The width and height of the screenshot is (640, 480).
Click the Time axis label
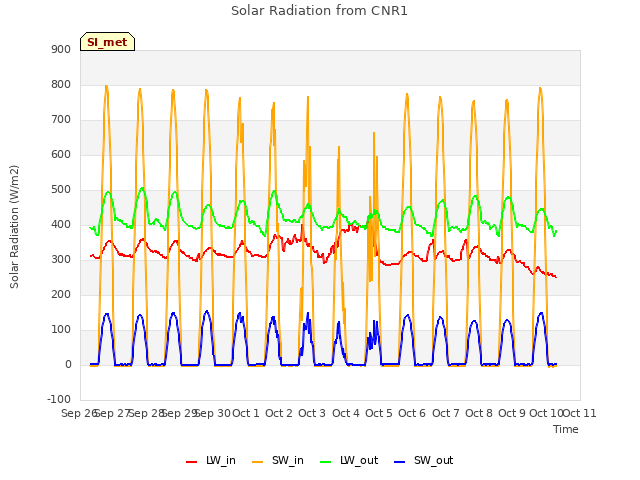(x=565, y=429)
